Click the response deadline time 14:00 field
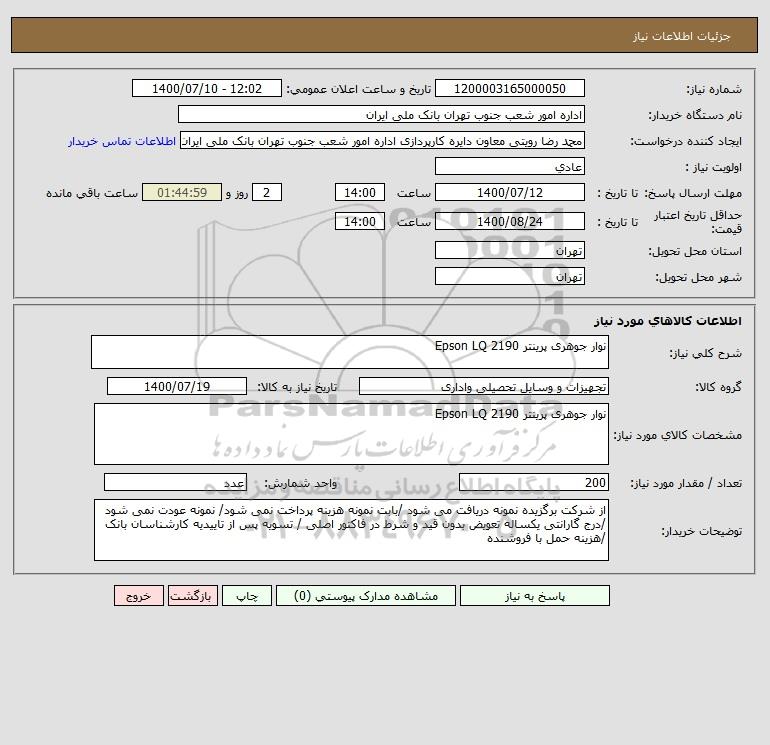 (359, 193)
